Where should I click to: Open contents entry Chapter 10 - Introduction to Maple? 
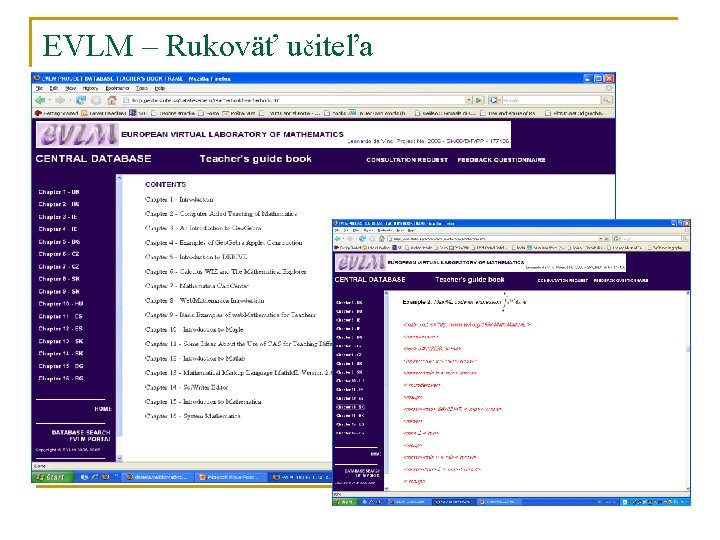(x=194, y=329)
